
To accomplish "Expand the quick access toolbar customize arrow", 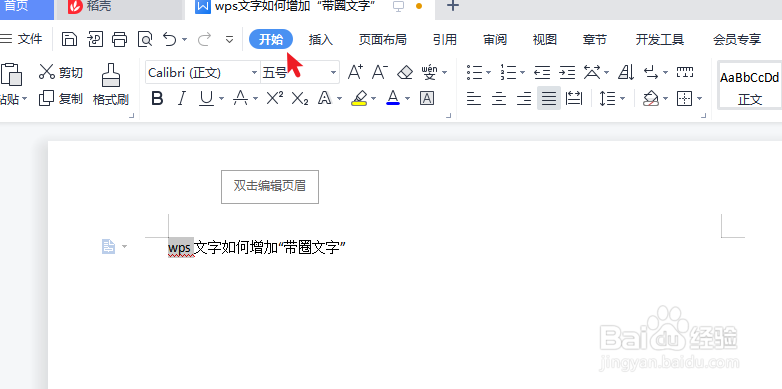I will click(x=229, y=39).
